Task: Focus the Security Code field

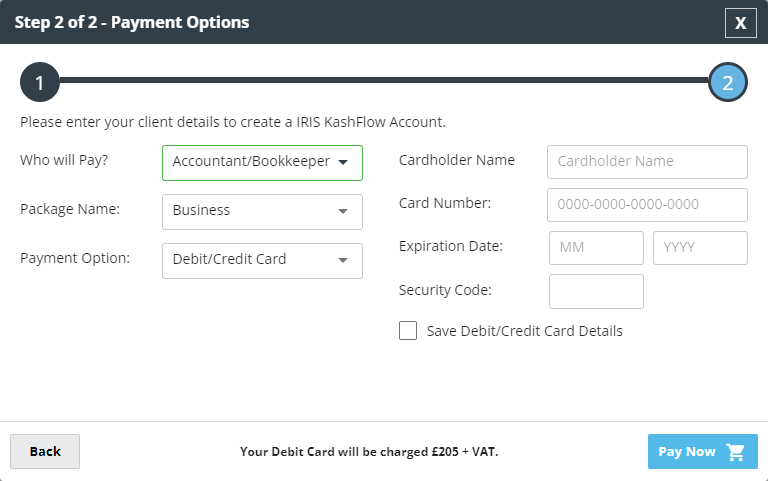Action: 596,291
